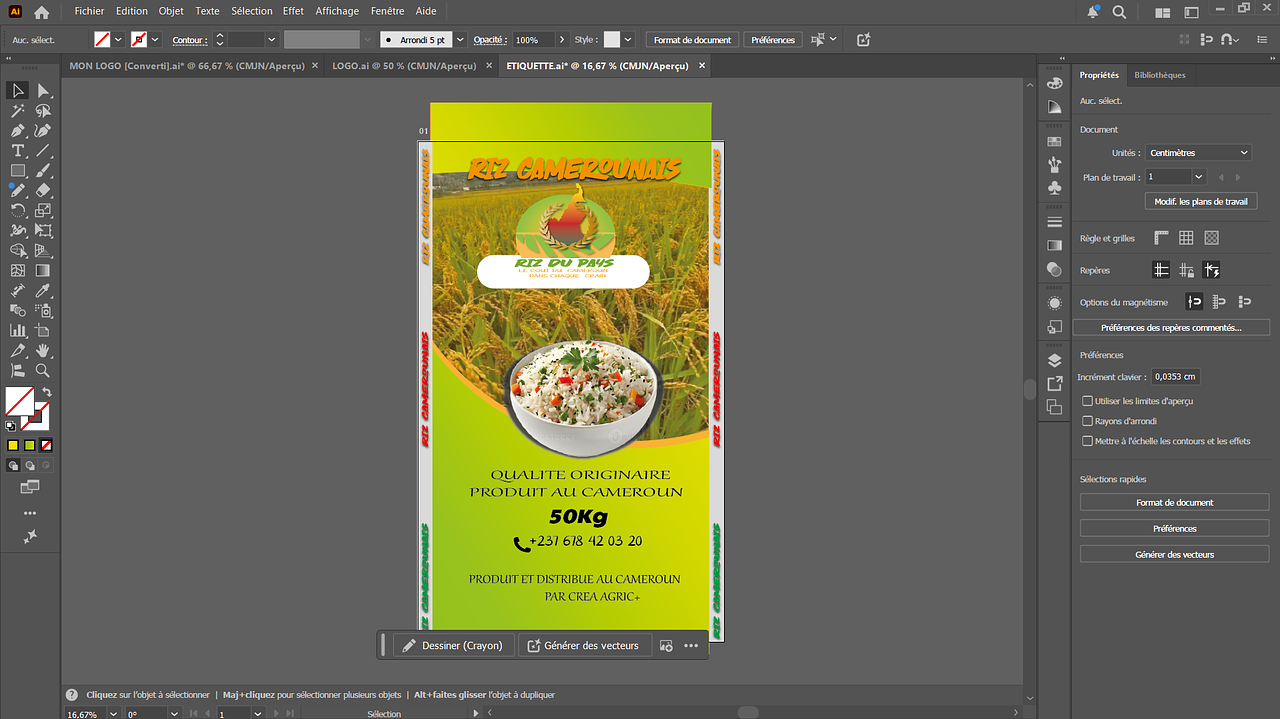Select the Rectangle shape tool
The height and width of the screenshot is (719, 1280).
(18, 171)
